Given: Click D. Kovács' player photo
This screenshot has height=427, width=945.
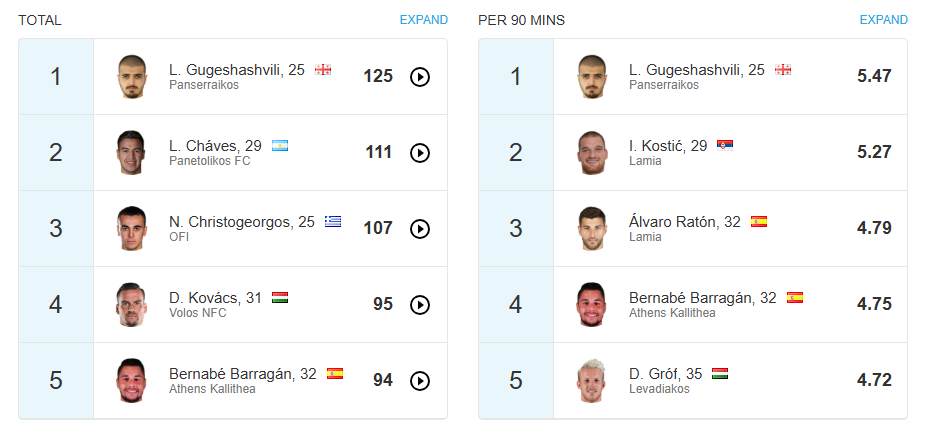Looking at the screenshot, I should click(x=130, y=304).
